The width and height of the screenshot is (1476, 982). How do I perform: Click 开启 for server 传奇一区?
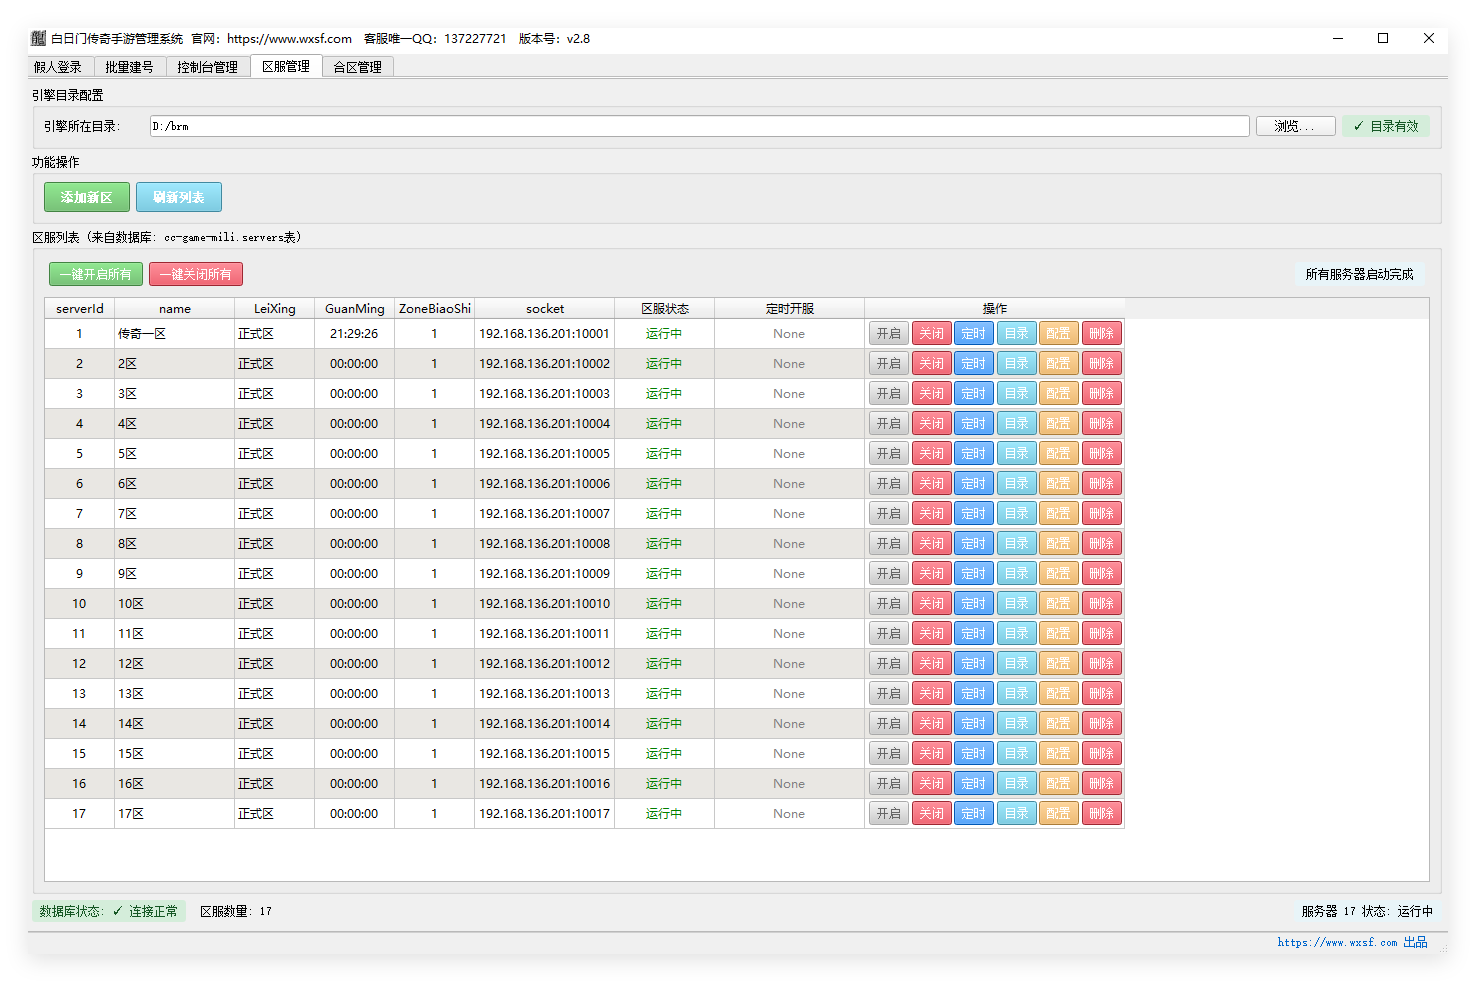(888, 334)
